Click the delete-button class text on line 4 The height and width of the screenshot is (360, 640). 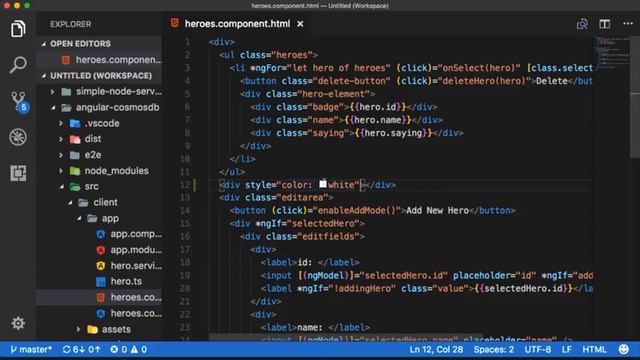(351, 81)
